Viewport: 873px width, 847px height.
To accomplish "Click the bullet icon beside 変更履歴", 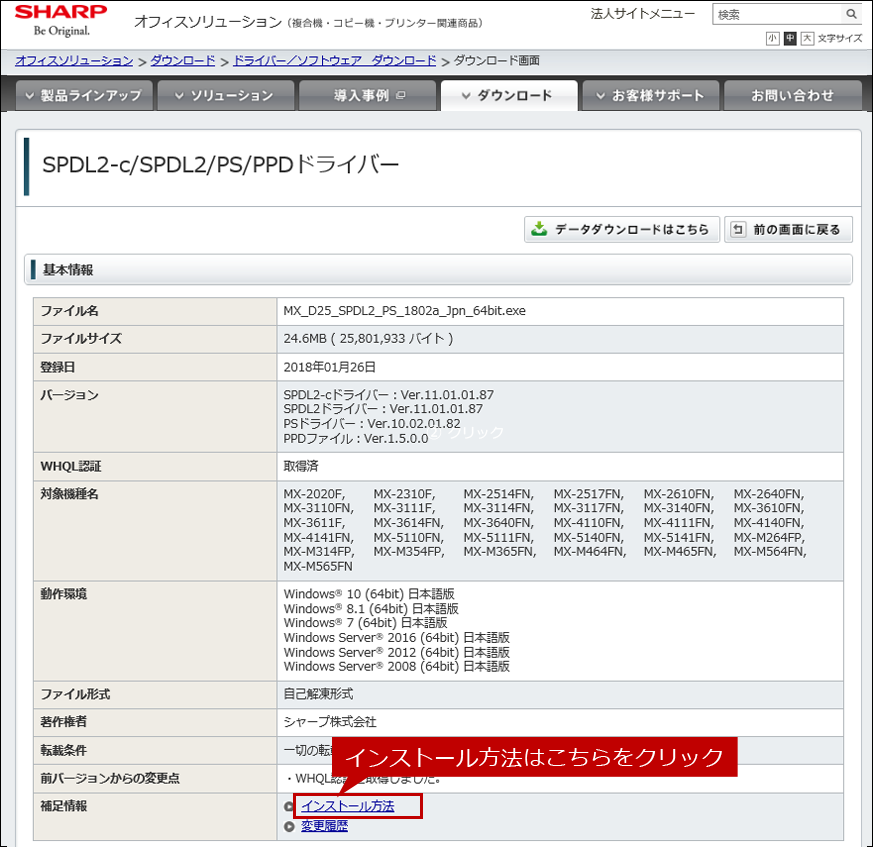I will tap(290, 826).
